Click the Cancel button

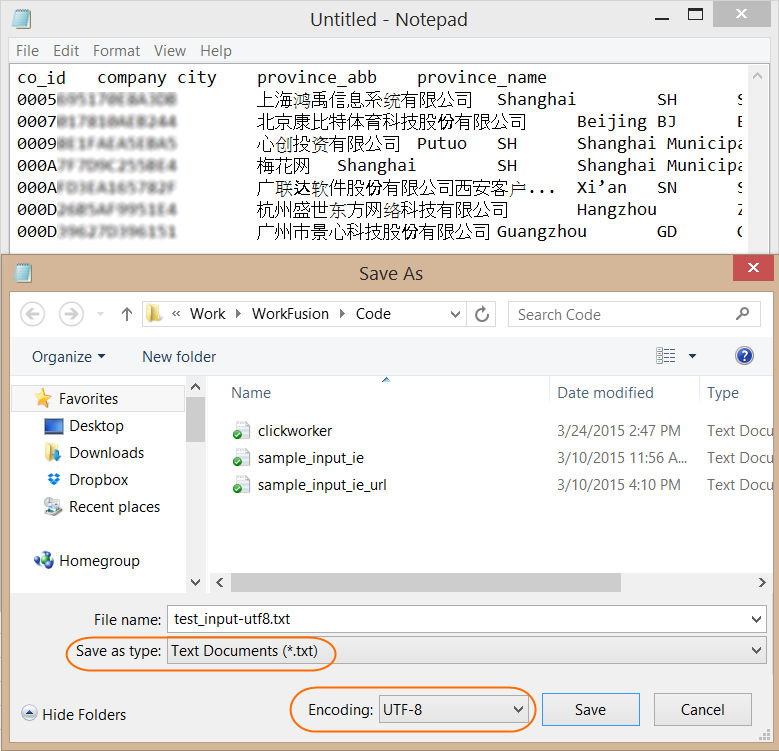pos(702,710)
